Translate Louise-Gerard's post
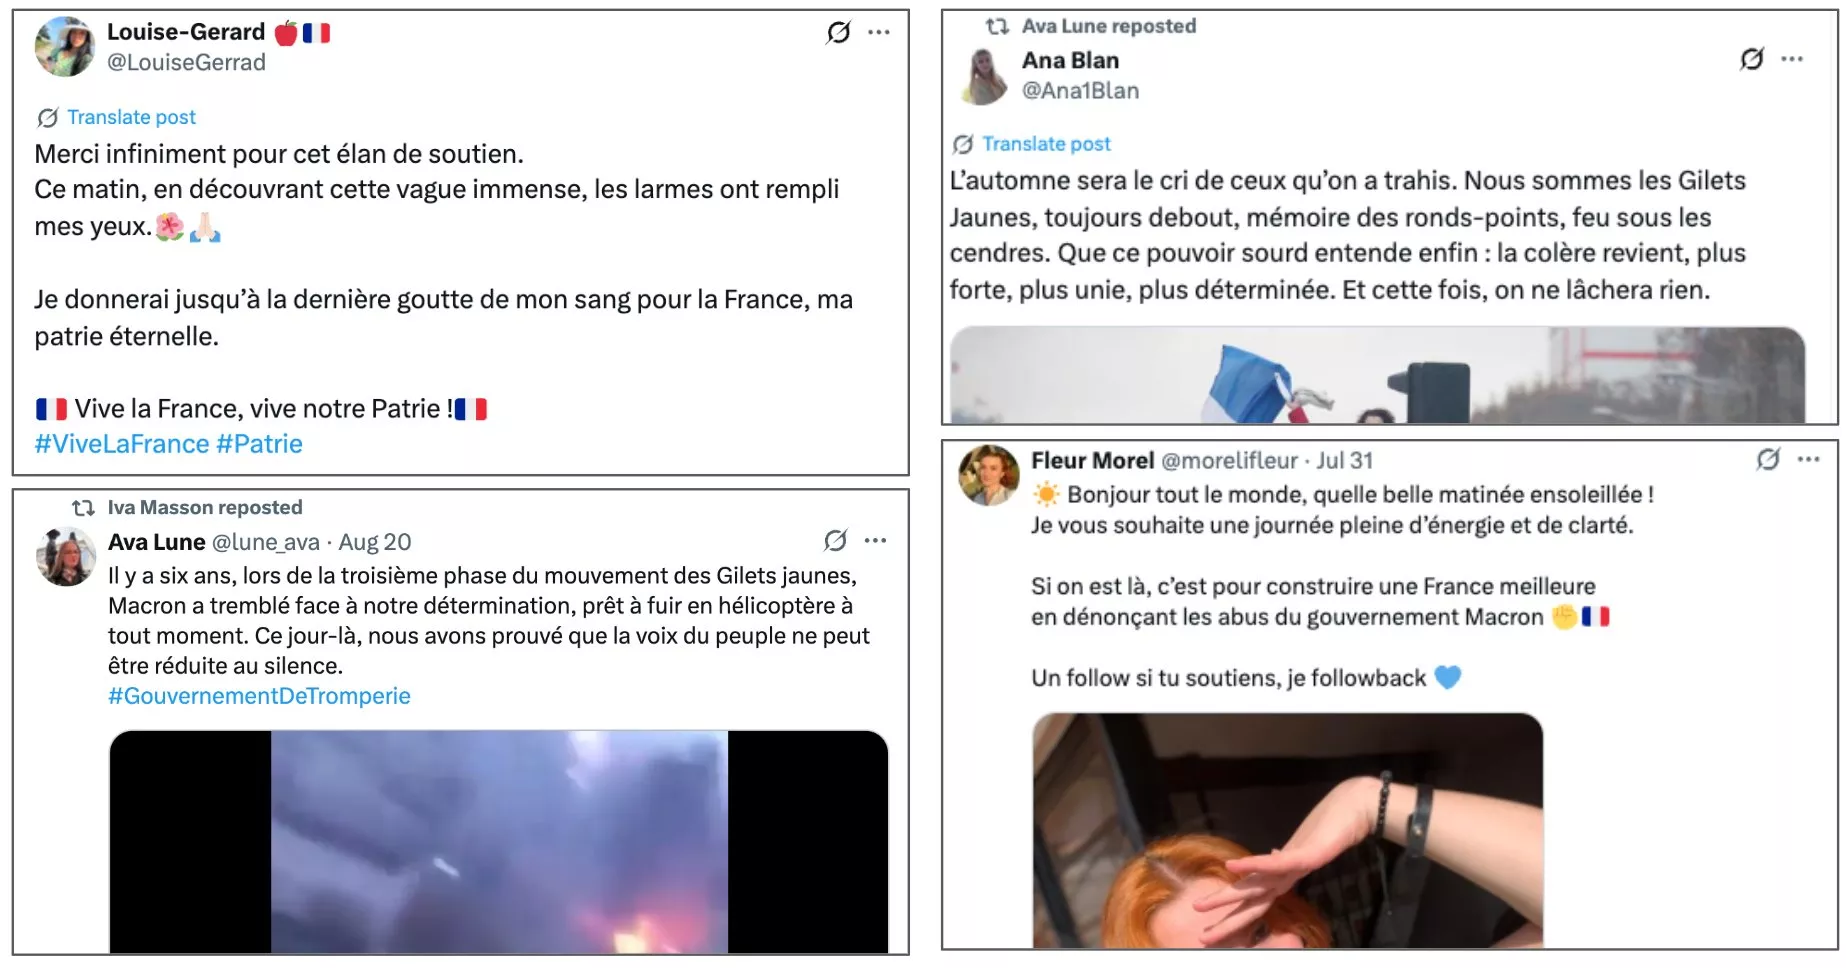Screen dimensions: 1846x968 [x=131, y=117]
